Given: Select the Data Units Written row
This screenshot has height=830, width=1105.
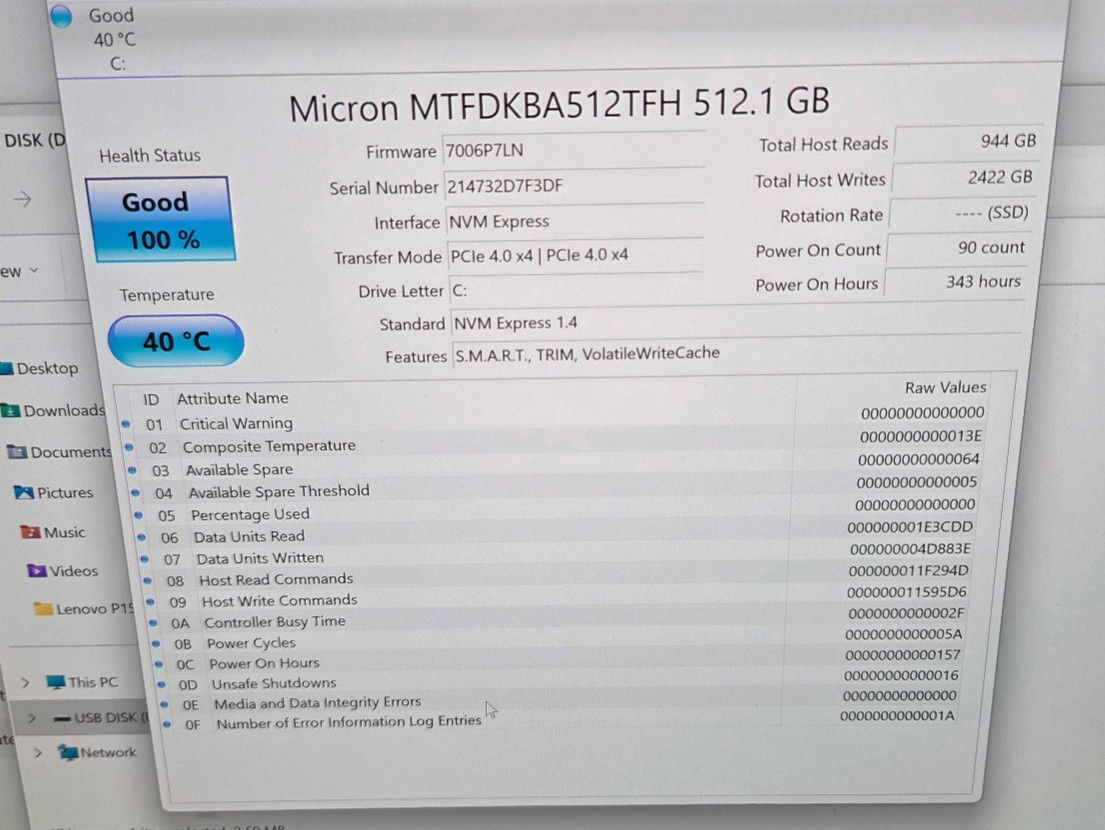Looking at the screenshot, I should (555, 553).
